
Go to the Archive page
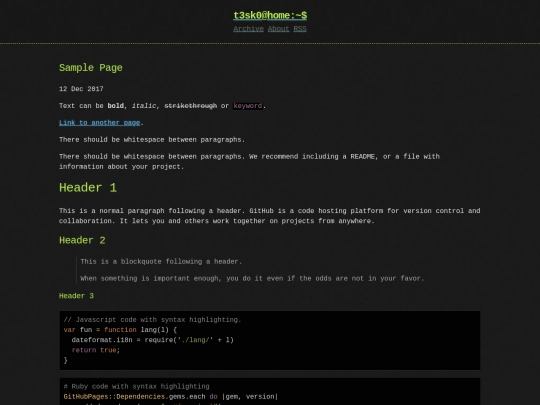click(248, 29)
